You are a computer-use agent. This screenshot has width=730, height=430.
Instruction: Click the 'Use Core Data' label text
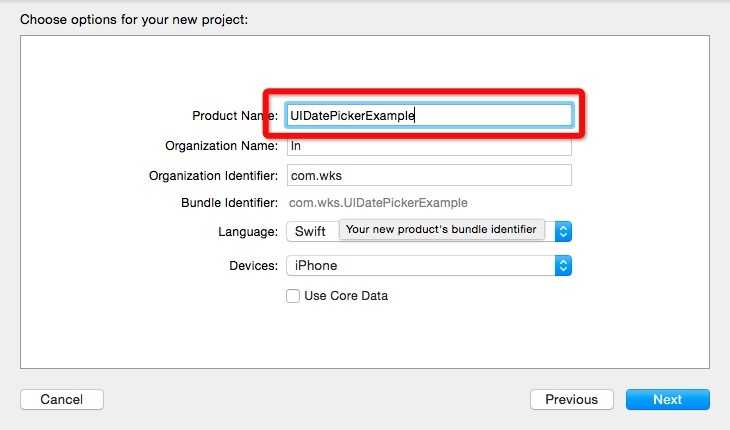point(346,296)
